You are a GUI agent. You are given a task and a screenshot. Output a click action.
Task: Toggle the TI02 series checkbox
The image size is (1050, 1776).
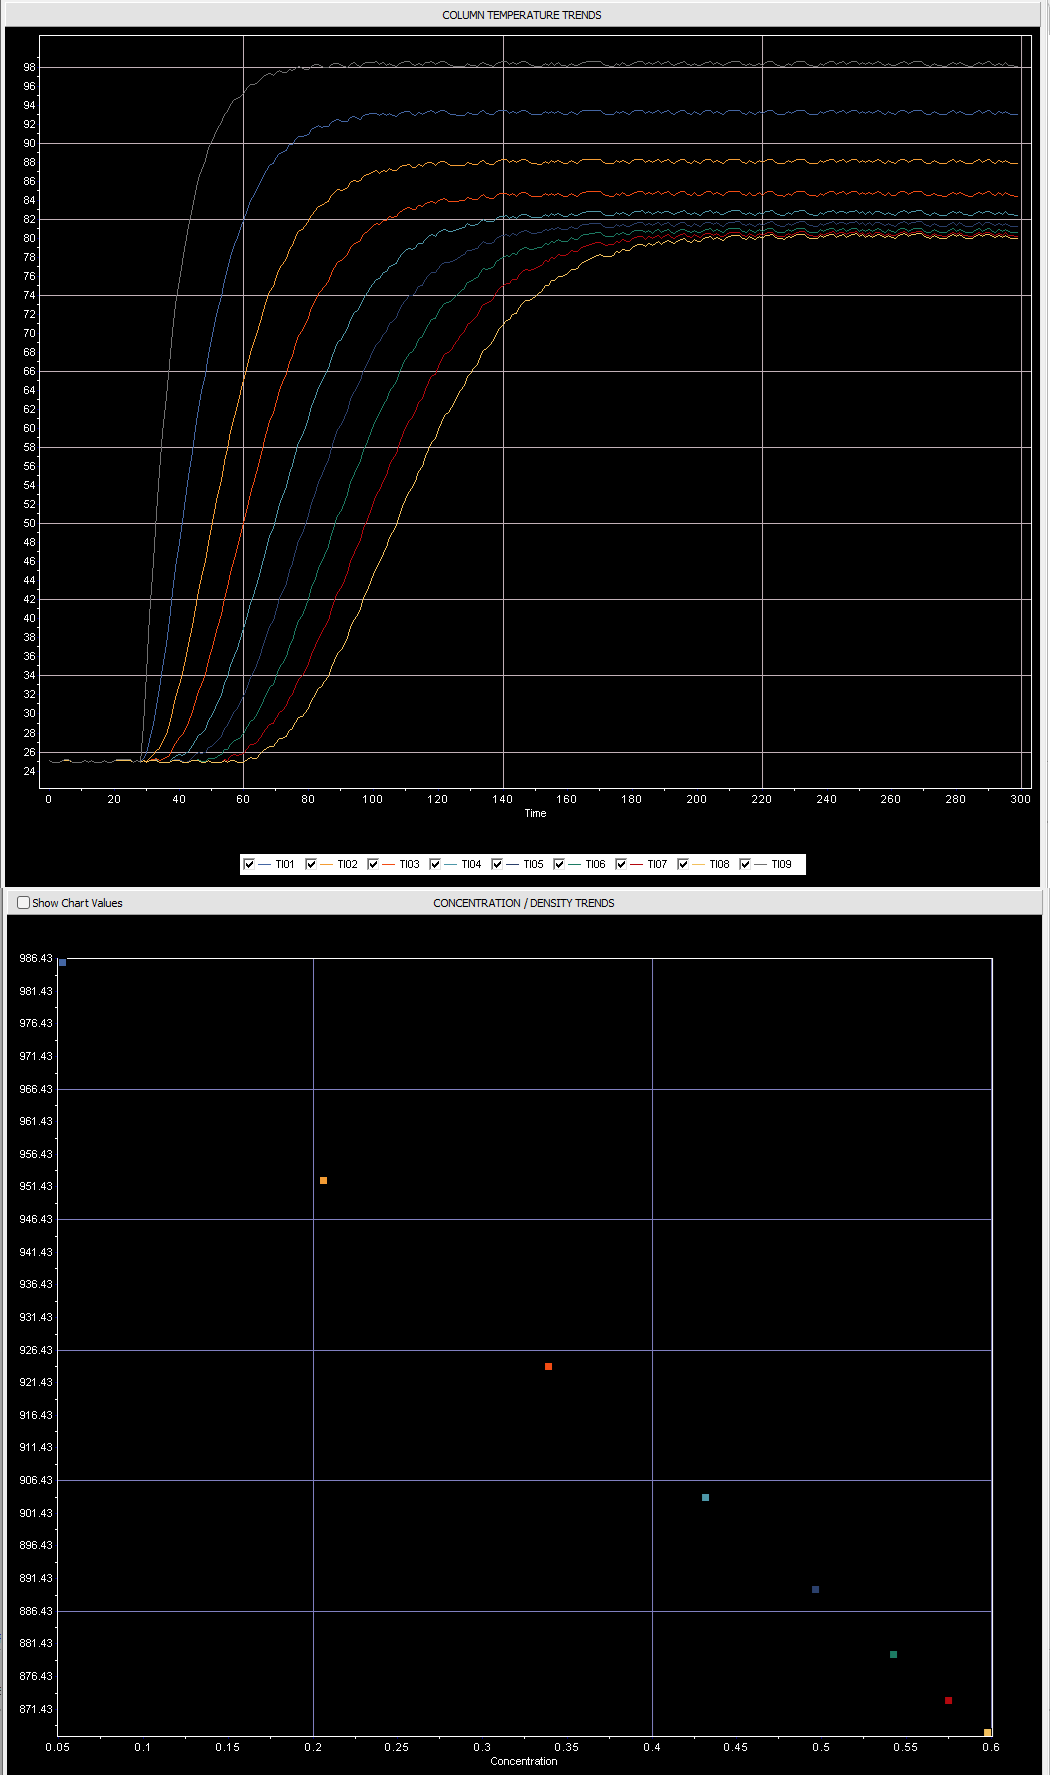(311, 864)
